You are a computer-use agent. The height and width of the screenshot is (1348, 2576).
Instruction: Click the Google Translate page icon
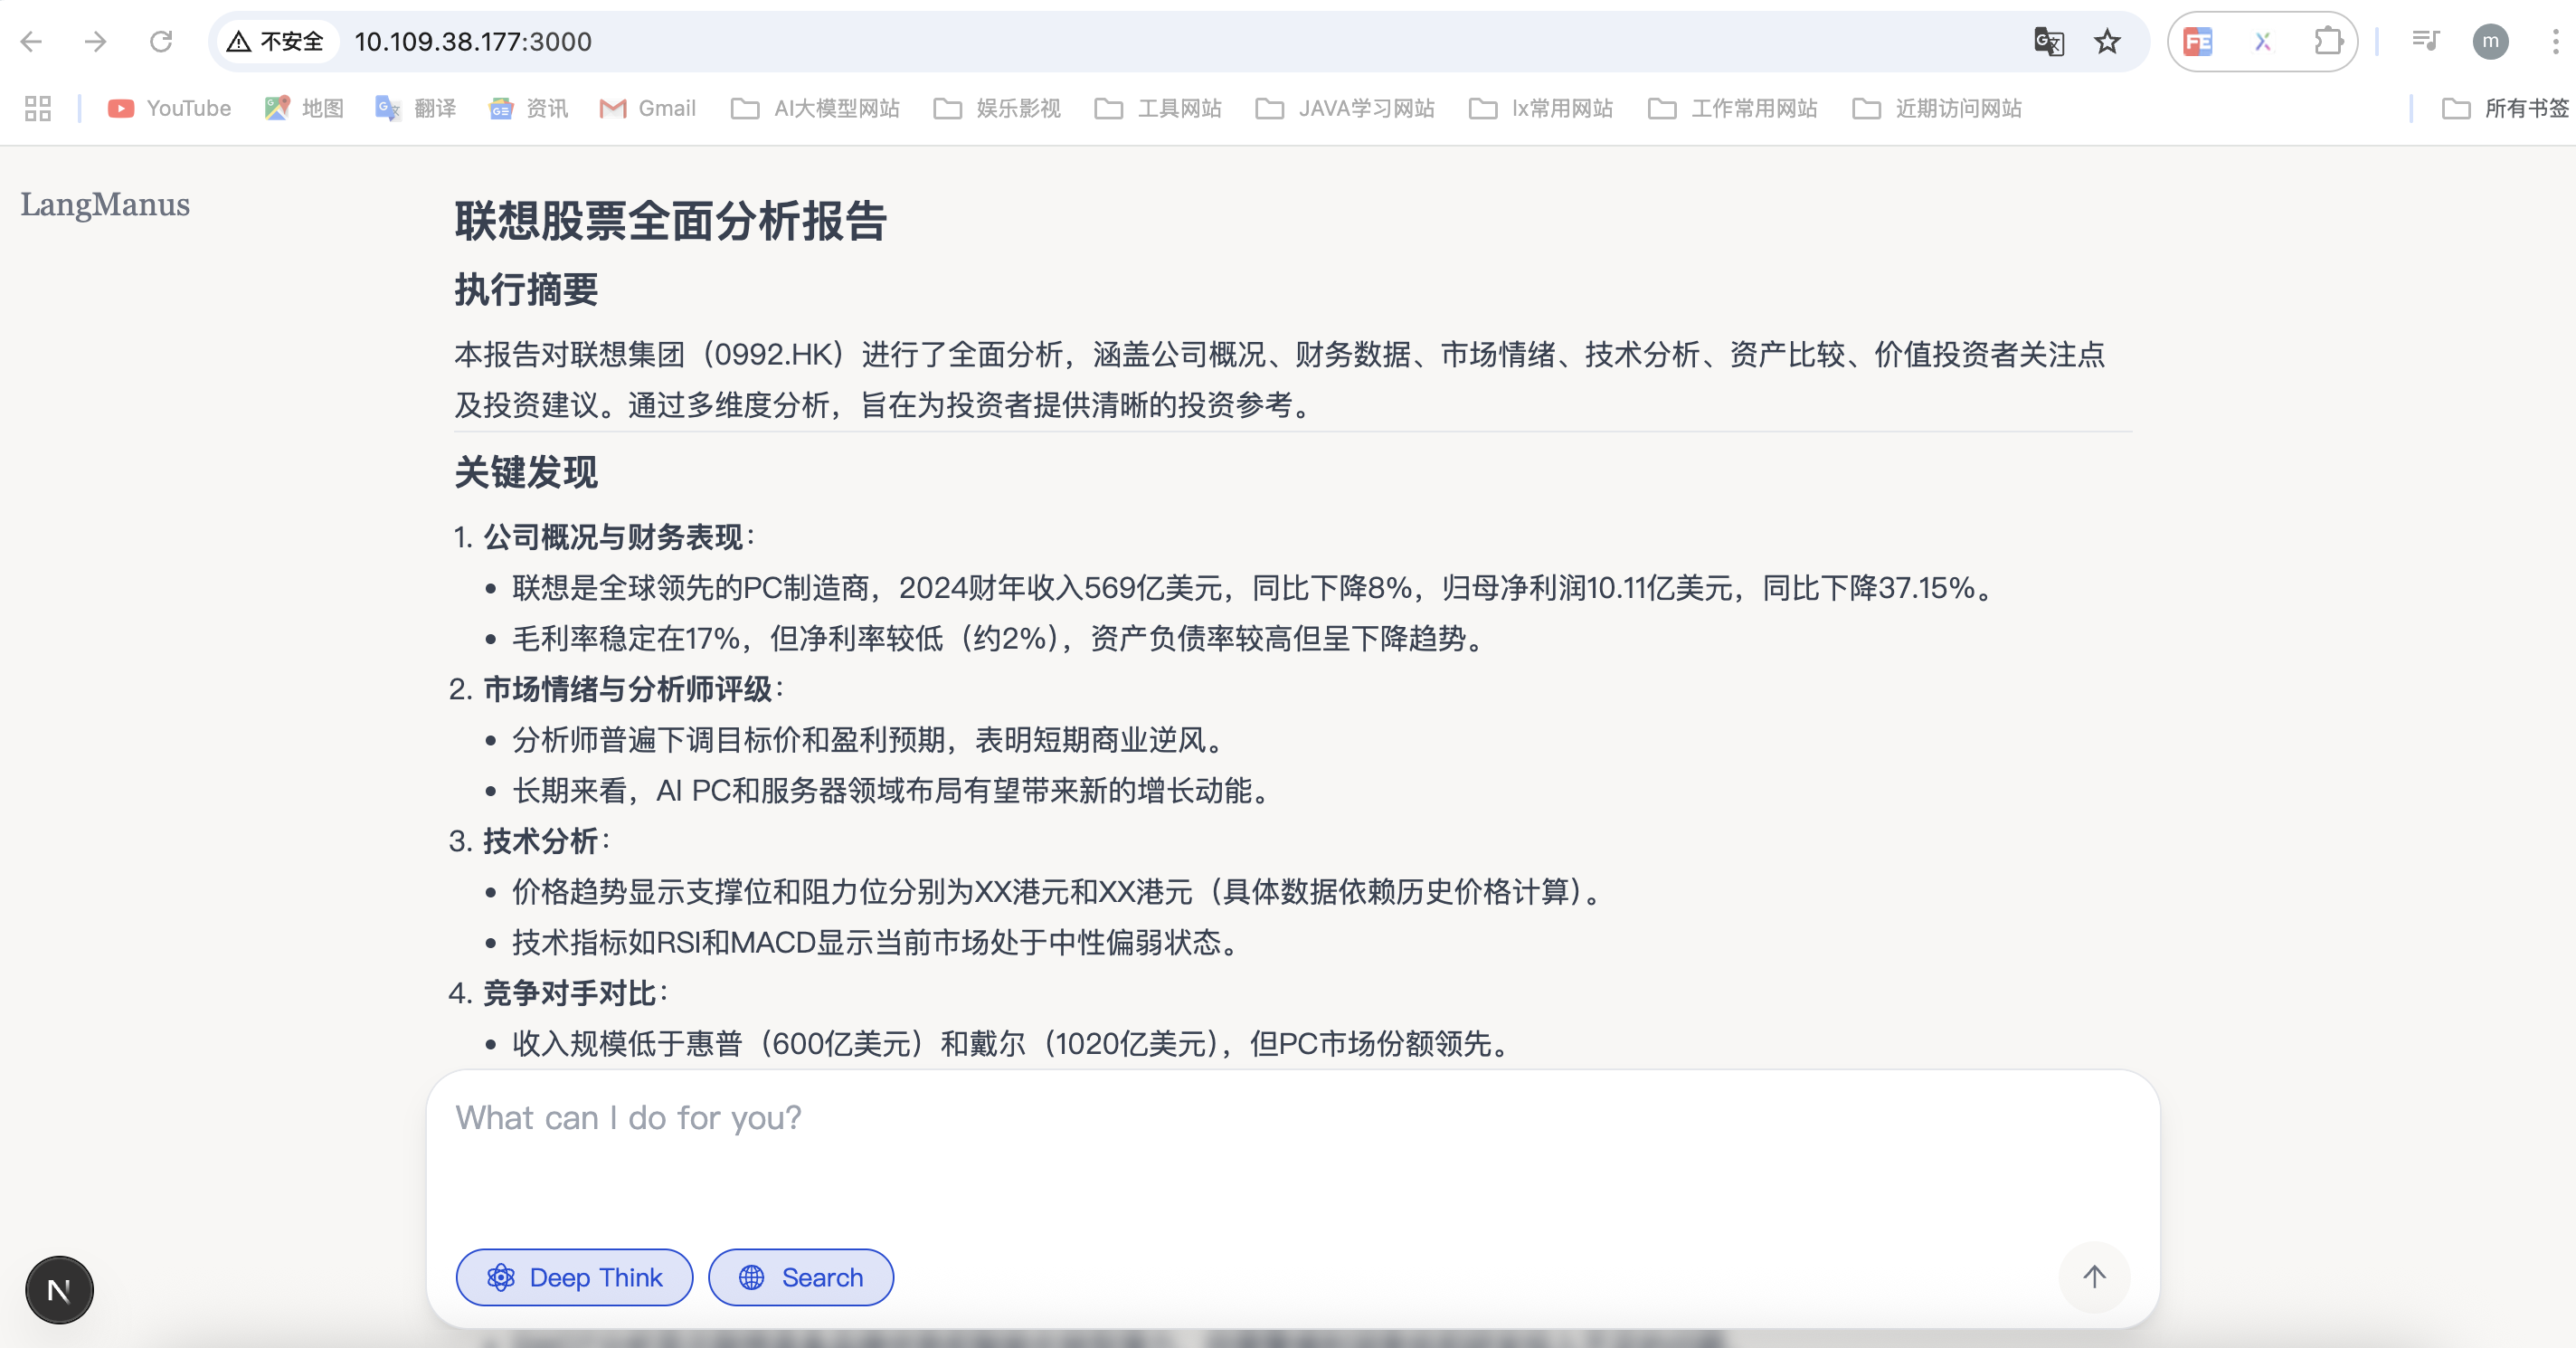tap(2048, 42)
